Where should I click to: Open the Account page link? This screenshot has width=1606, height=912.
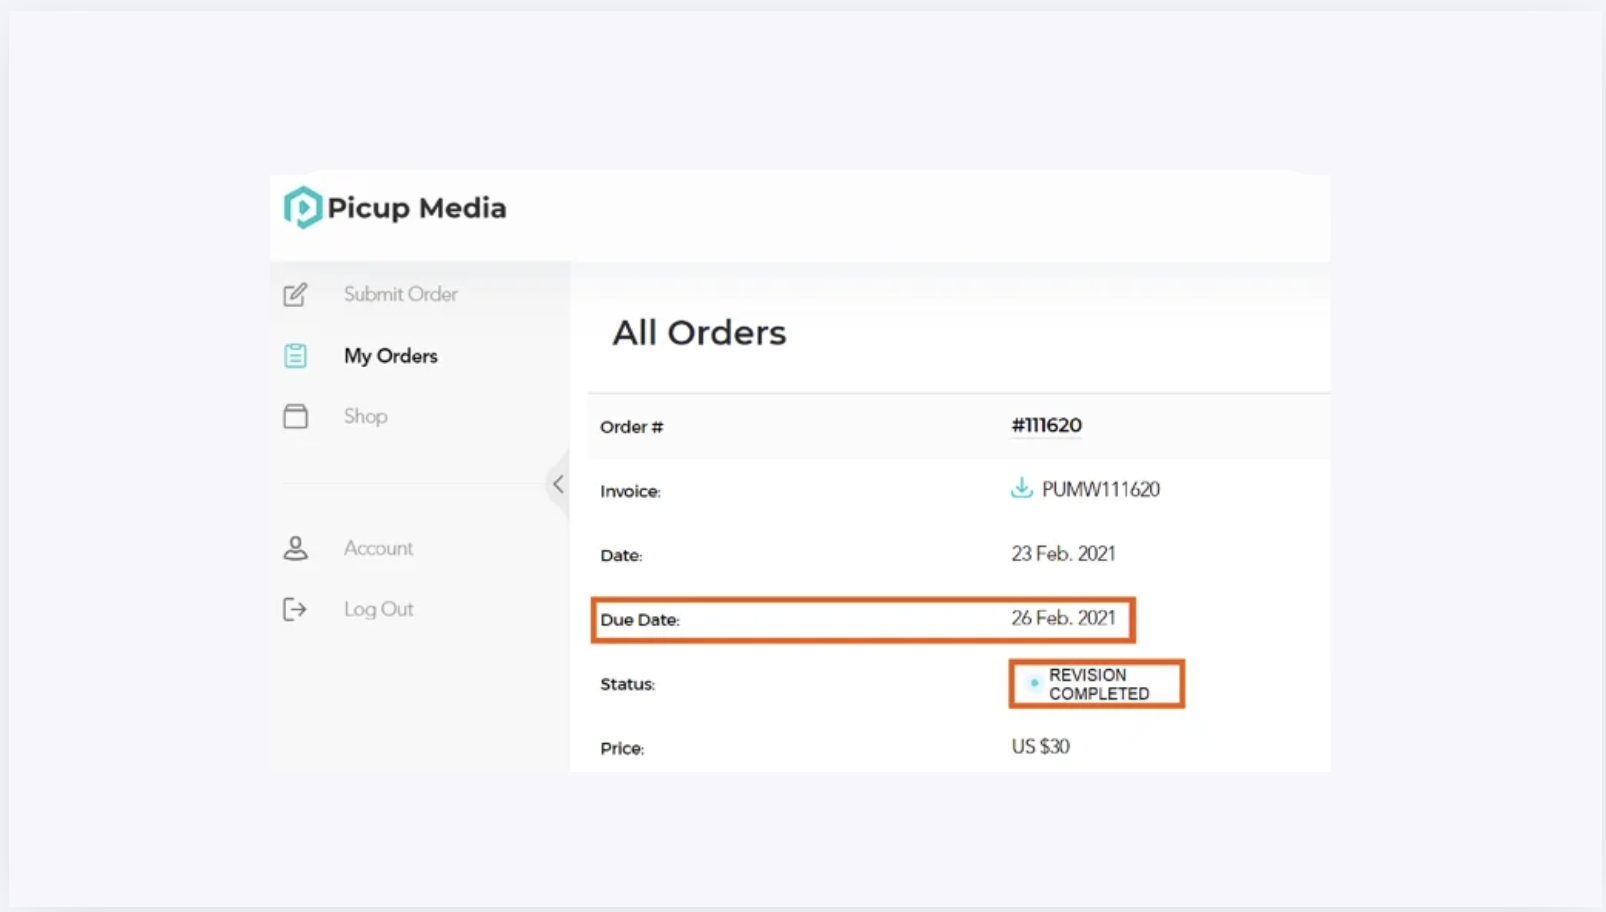[x=378, y=548]
